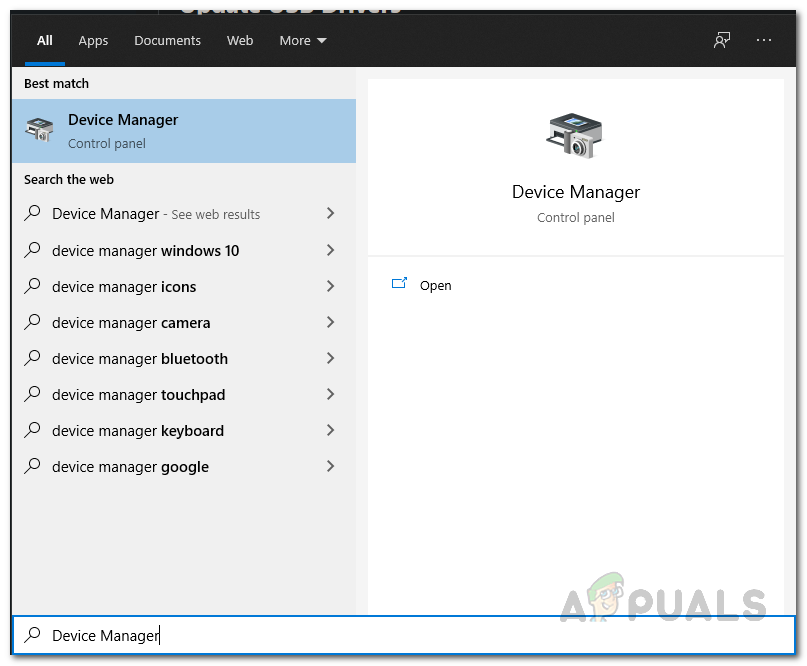Switch to the Documents search tab
The image size is (807, 666).
pyautogui.click(x=167, y=41)
